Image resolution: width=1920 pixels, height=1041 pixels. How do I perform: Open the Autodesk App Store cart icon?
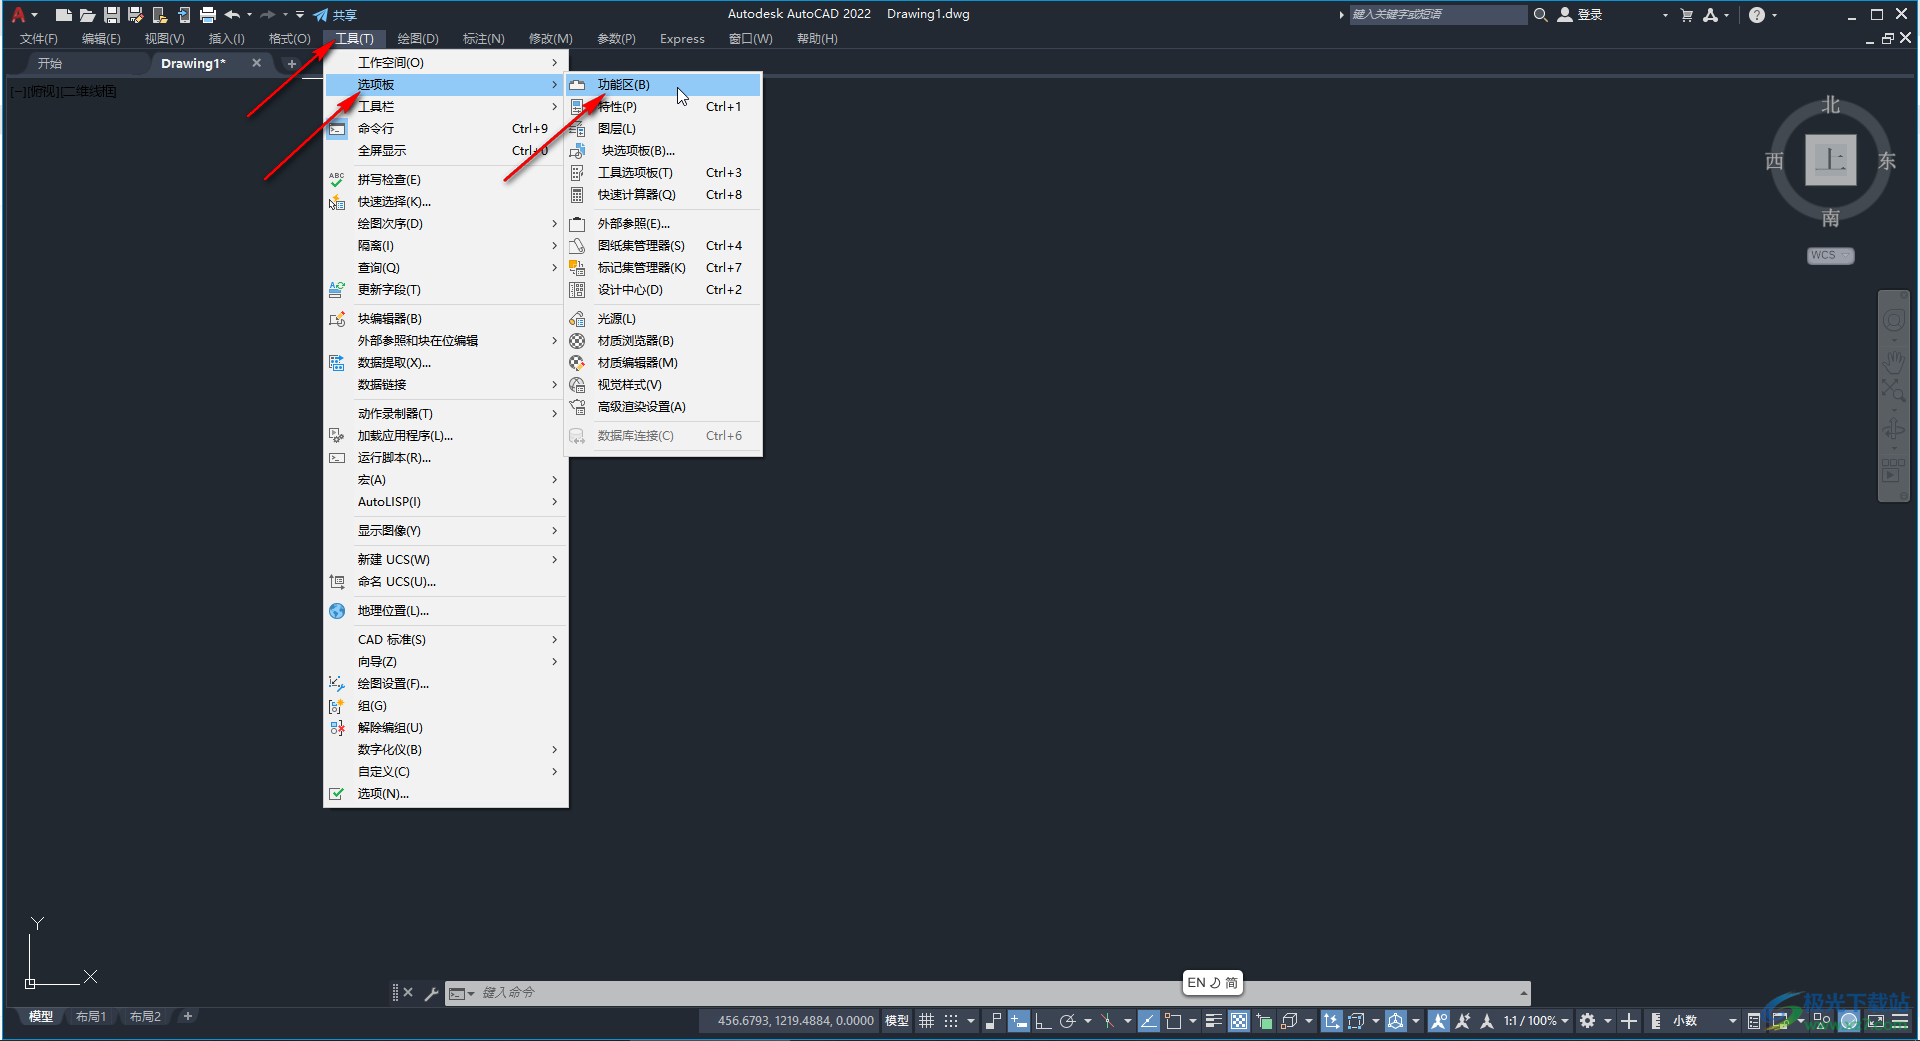(1687, 15)
